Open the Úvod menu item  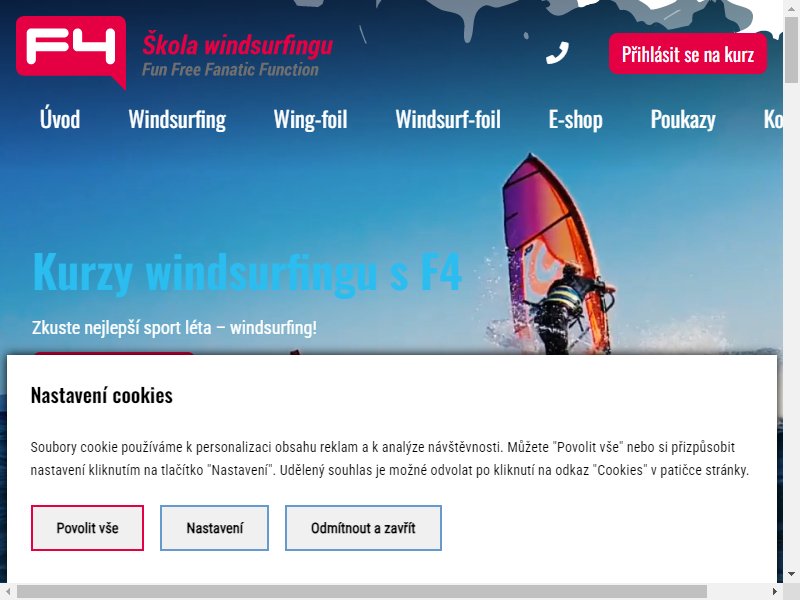[60, 119]
